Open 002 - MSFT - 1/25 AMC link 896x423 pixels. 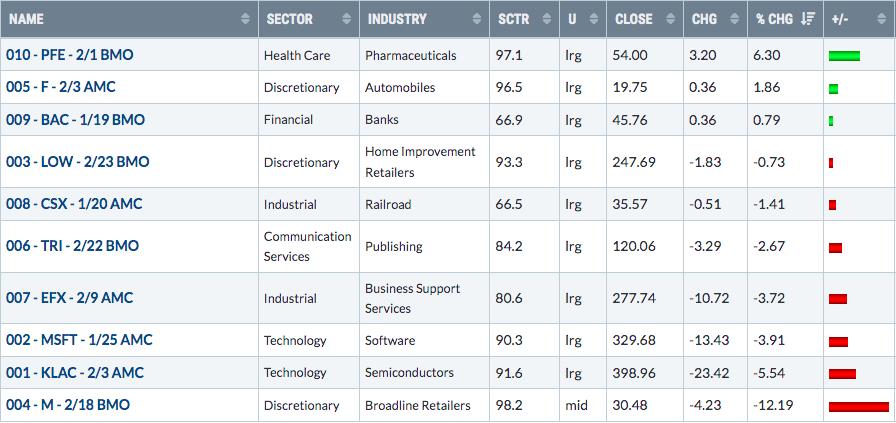[x=79, y=340]
